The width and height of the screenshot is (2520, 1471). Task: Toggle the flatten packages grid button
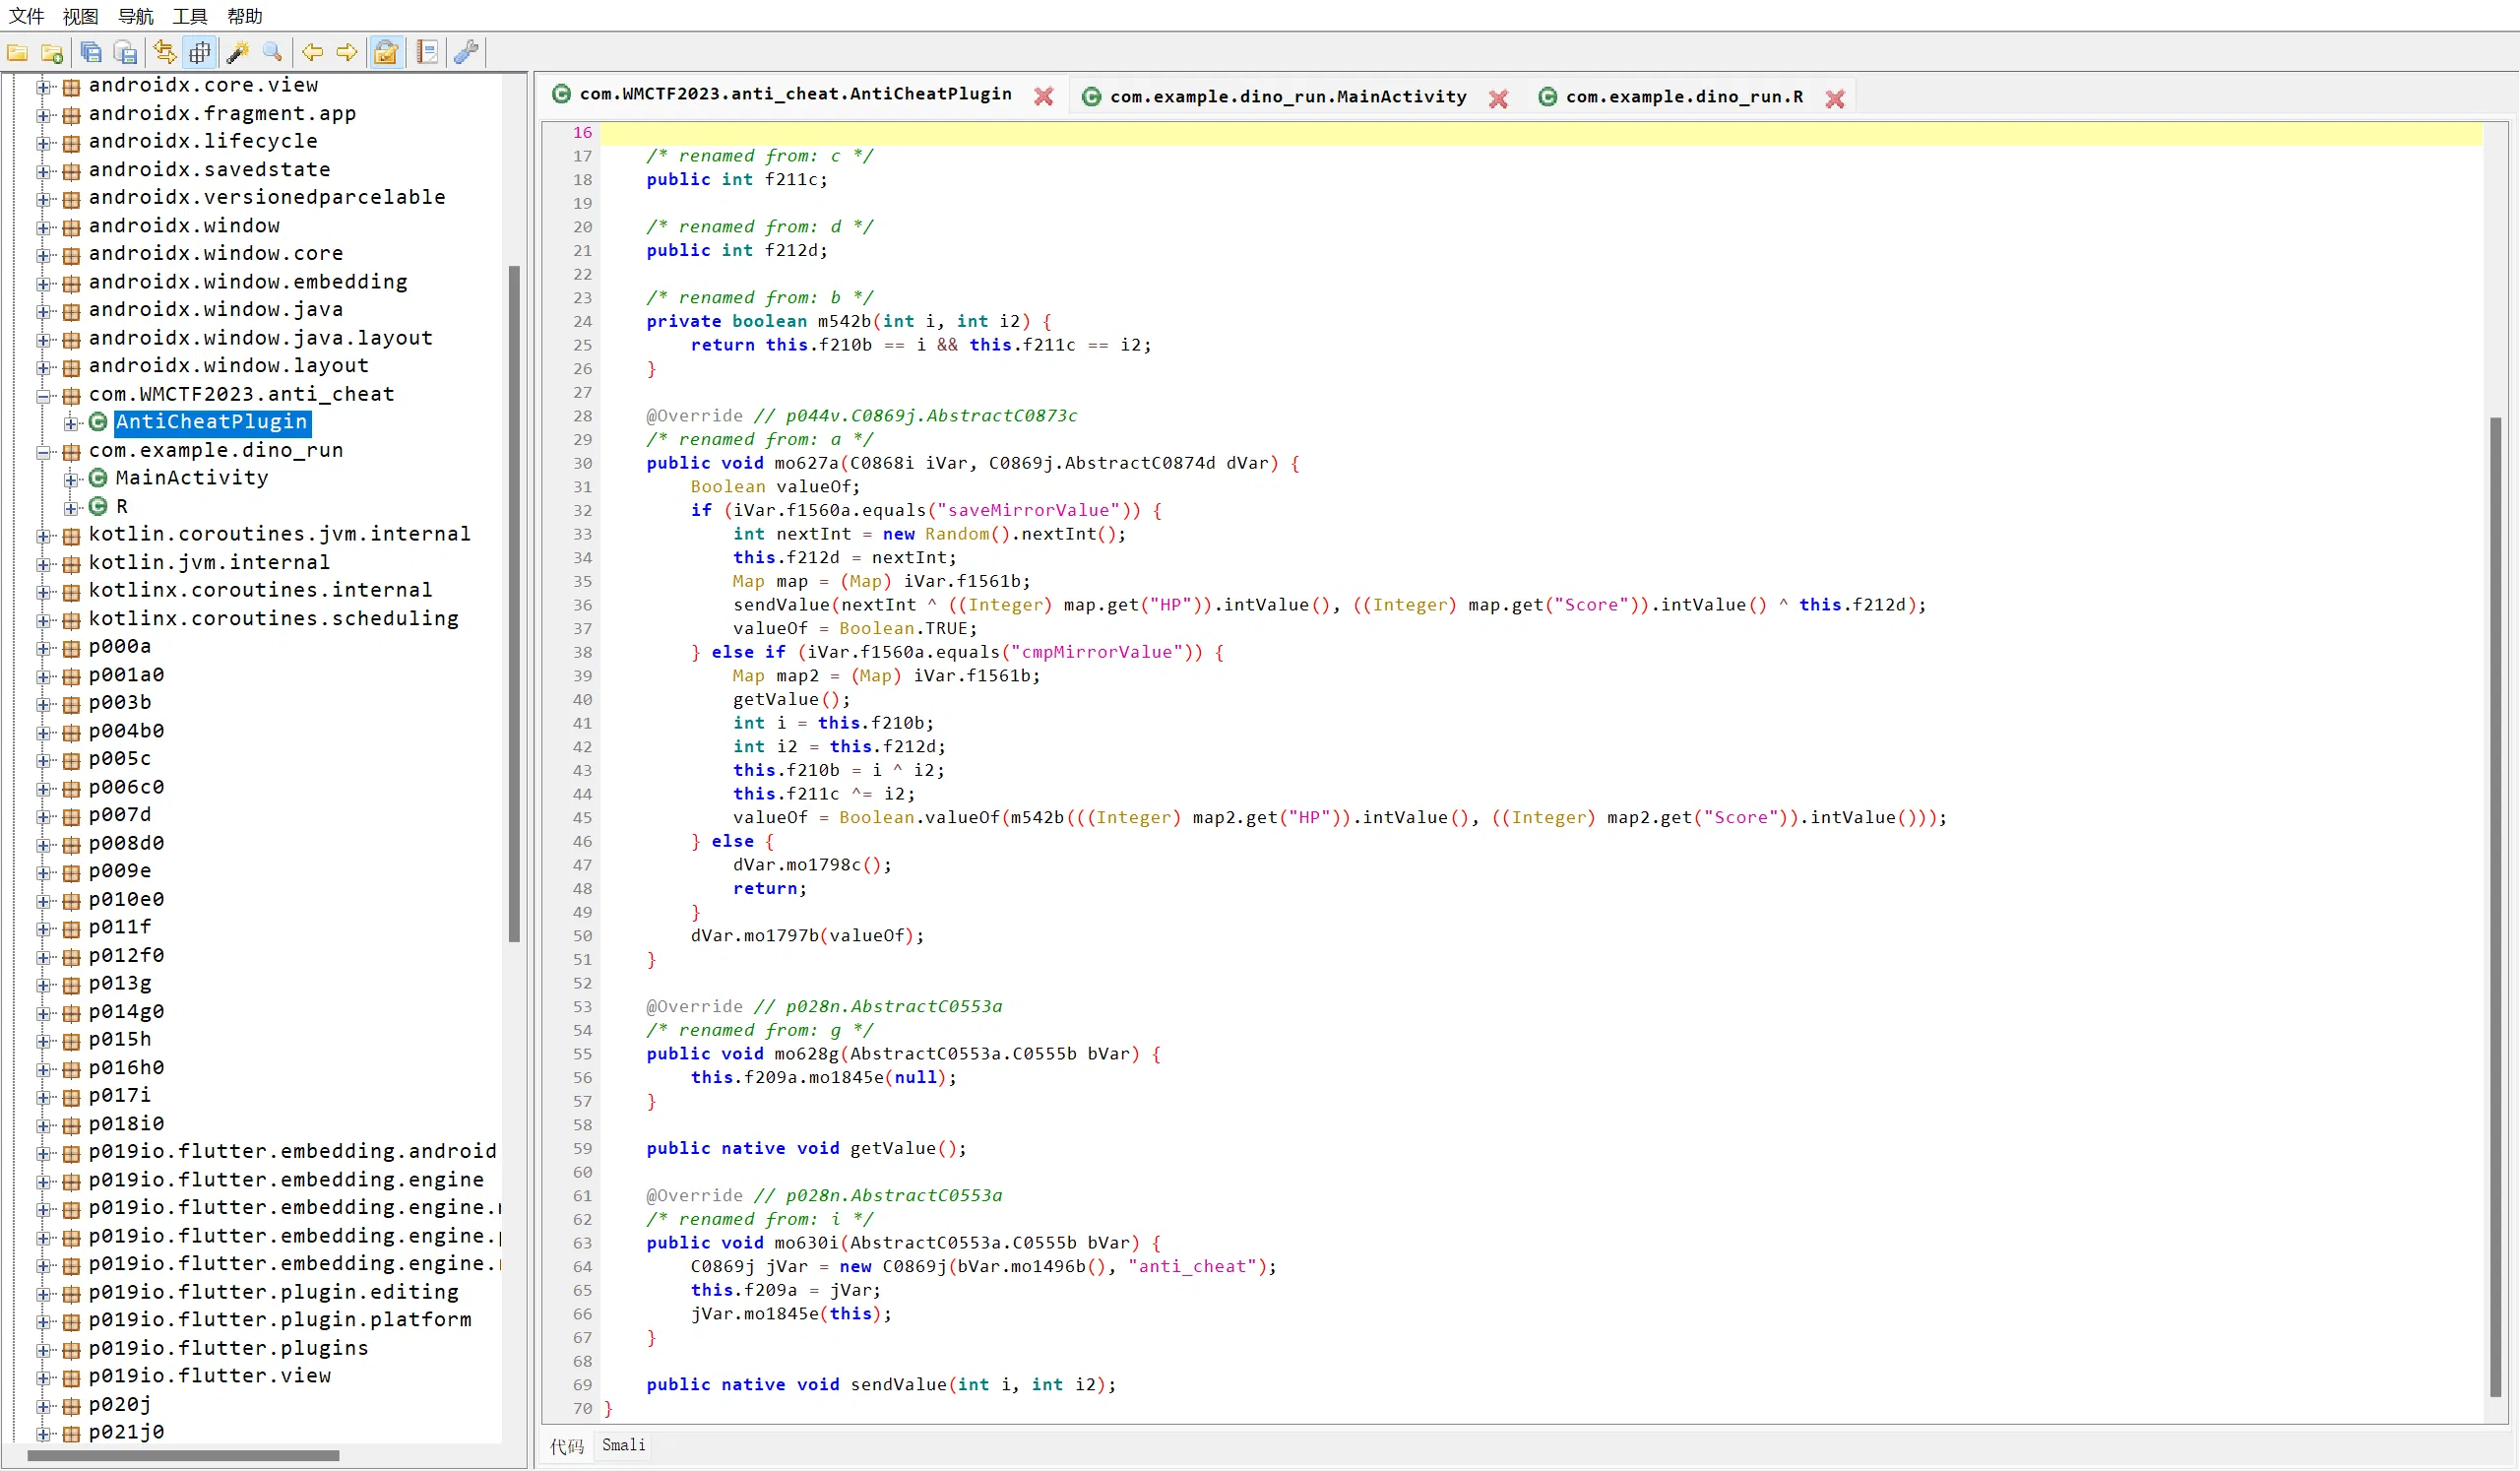click(x=200, y=52)
